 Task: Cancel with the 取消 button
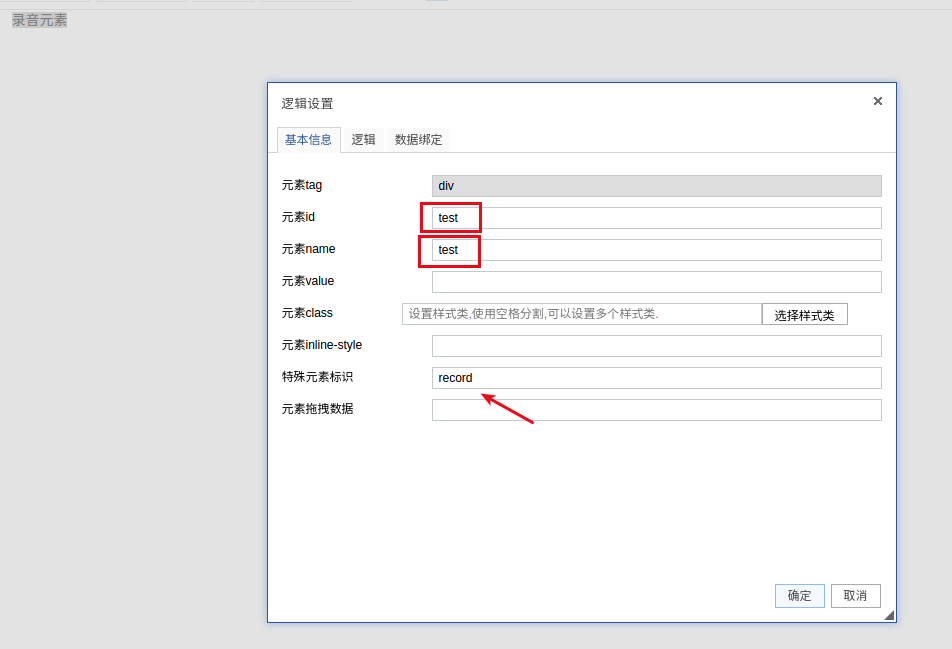(855, 596)
